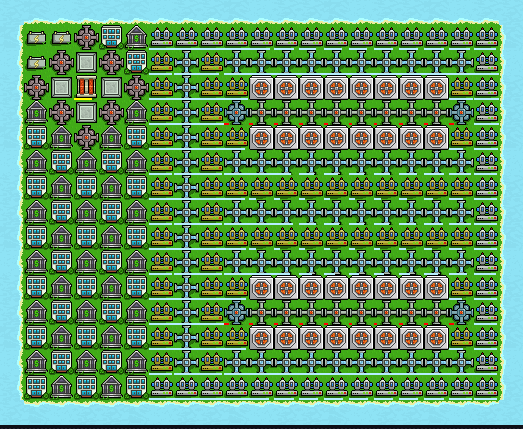Click the battery beside the top-row gray vent
The width and height of the screenshot is (523, 429).
tap(61, 38)
